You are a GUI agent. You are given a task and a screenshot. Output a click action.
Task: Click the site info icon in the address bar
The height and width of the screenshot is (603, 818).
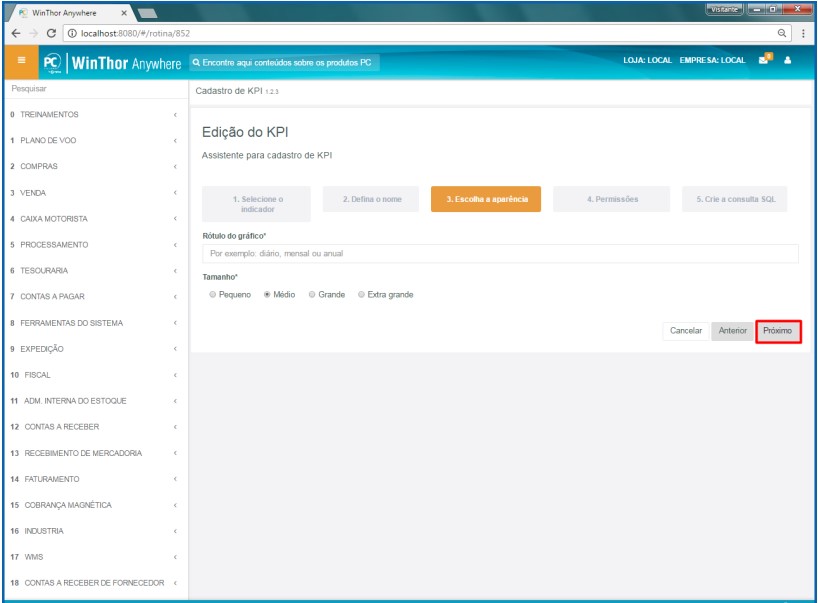[x=73, y=33]
